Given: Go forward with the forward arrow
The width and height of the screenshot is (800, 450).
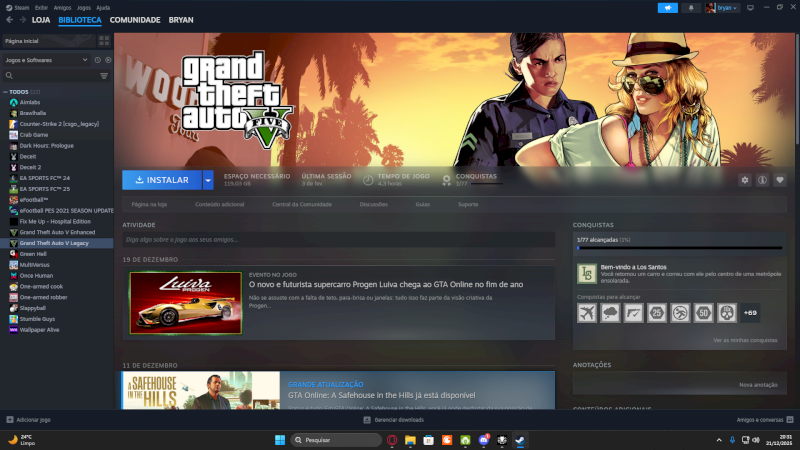Looking at the screenshot, I should (22, 20).
